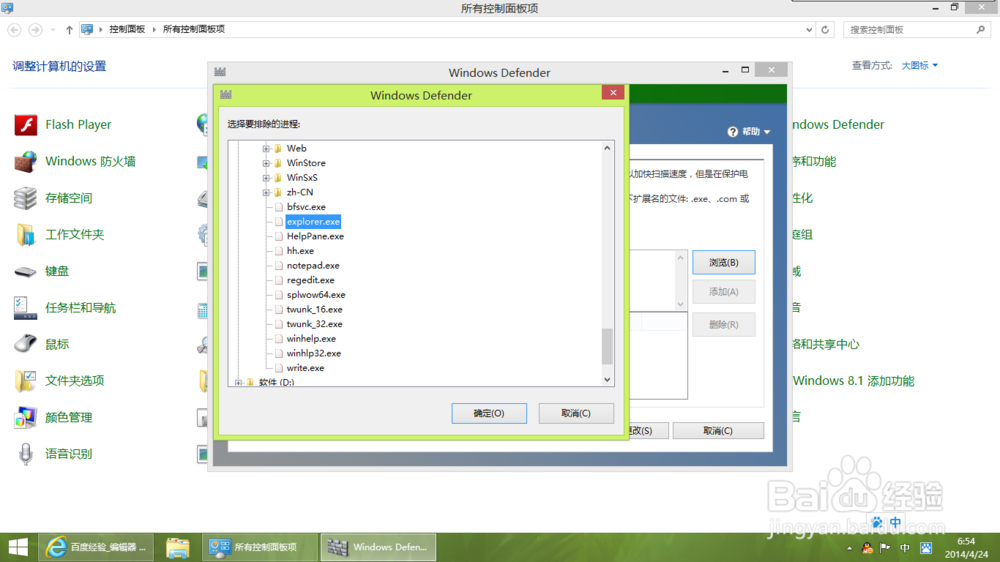Click the process tree scrollbar thumb
The width and height of the screenshot is (1000, 562).
[607, 346]
